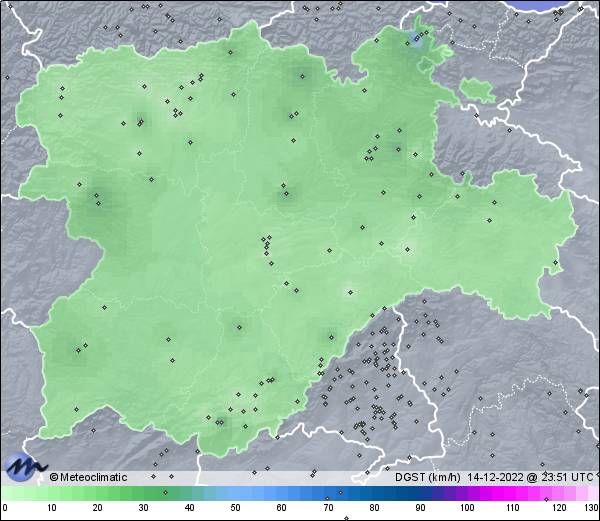The height and width of the screenshot is (521, 600).
Task: Click the 23:51 UTC time text
Action: coord(566,477)
